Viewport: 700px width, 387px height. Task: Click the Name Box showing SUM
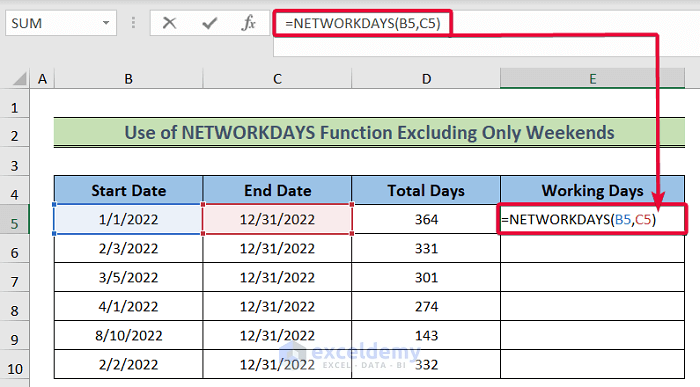61,23
